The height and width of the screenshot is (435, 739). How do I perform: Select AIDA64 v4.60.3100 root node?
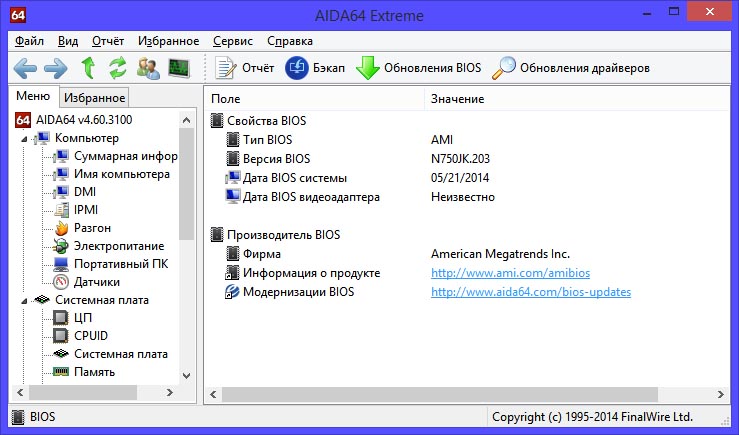[x=74, y=120]
